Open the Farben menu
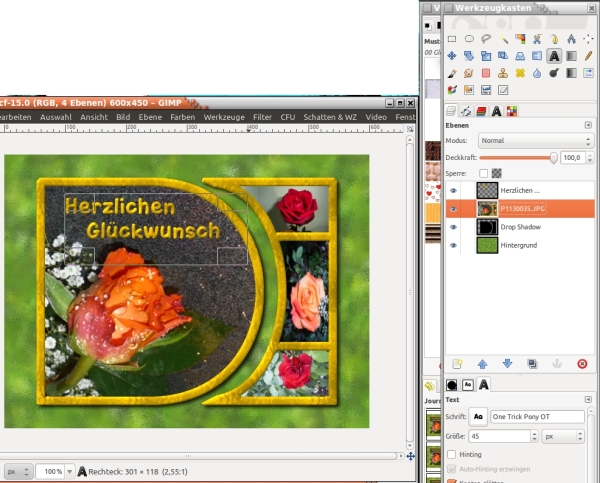The image size is (600, 483). click(183, 117)
